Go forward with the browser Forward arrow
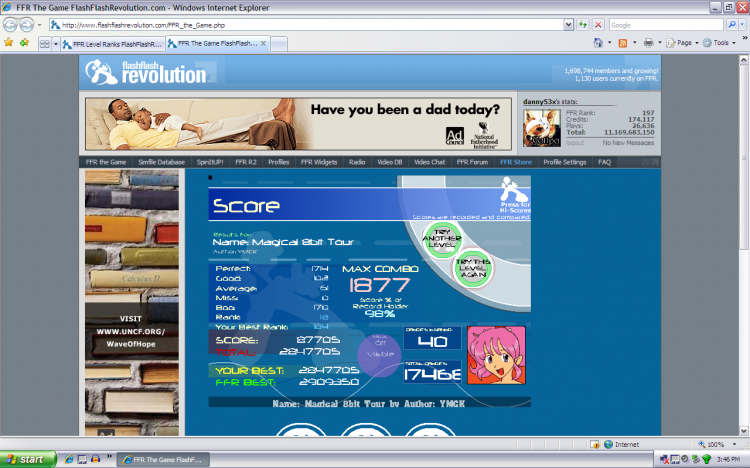The height and width of the screenshot is (468, 750). 26,24
